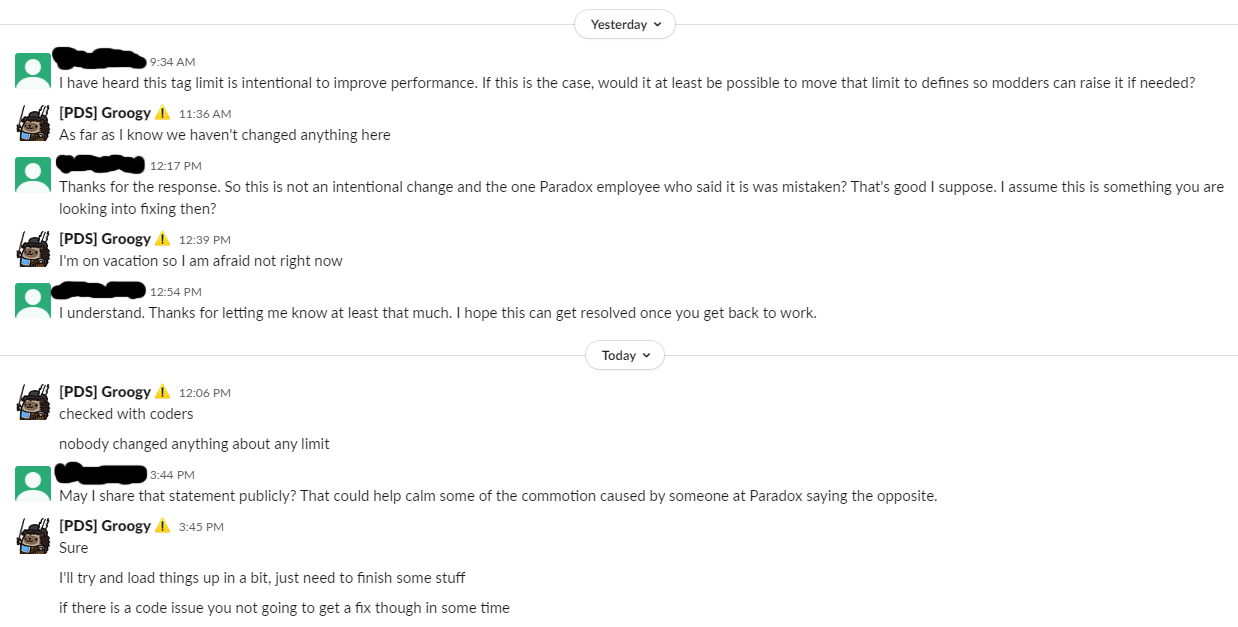Image resolution: width=1238 pixels, height=627 pixels.
Task: Open [PDS] Groogy profile name at 3:45 PM
Action: pos(105,526)
